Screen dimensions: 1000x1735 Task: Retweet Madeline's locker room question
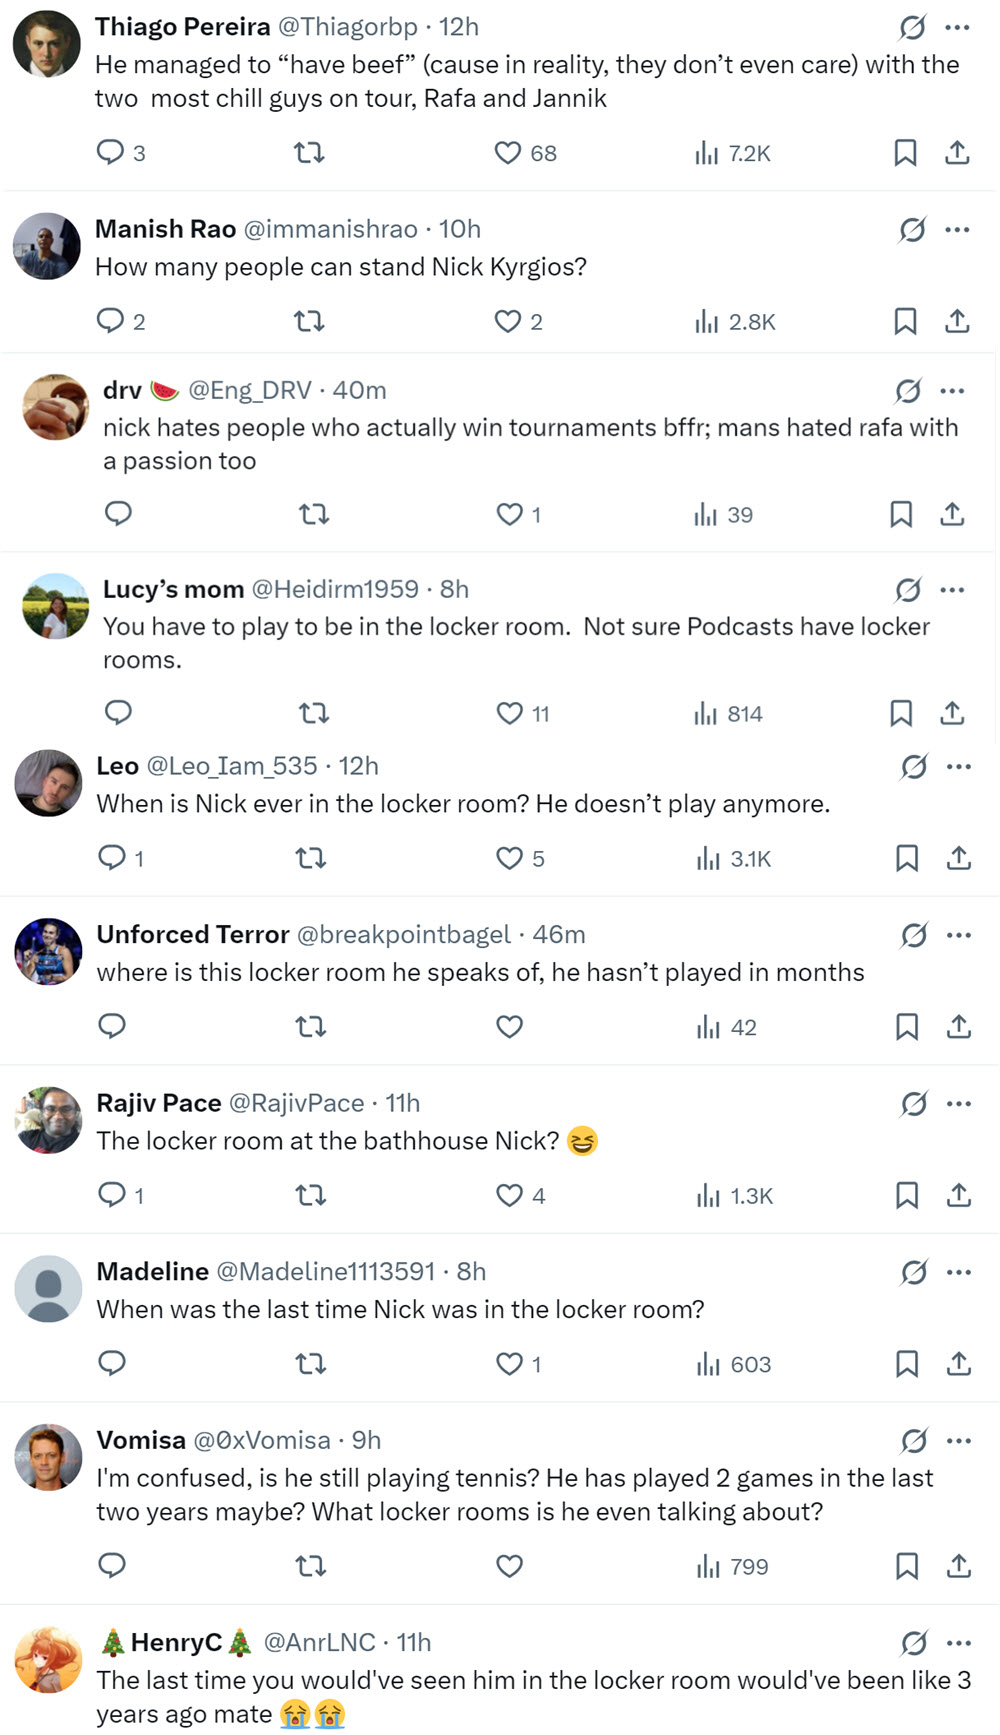point(311,1363)
